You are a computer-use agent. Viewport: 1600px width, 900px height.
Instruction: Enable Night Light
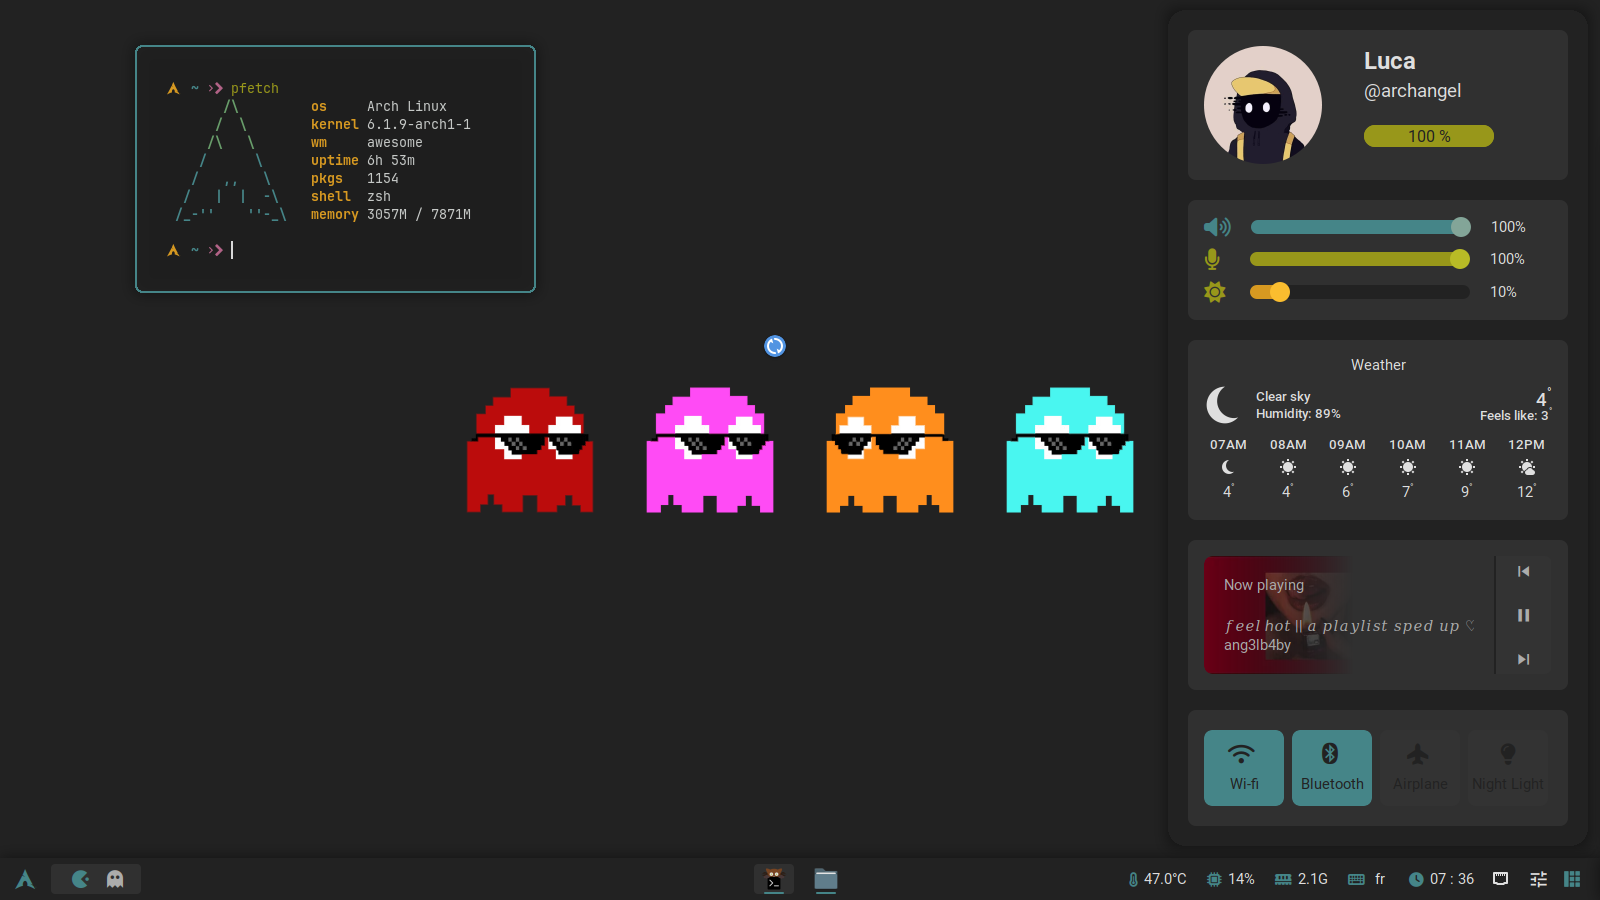pos(1508,768)
